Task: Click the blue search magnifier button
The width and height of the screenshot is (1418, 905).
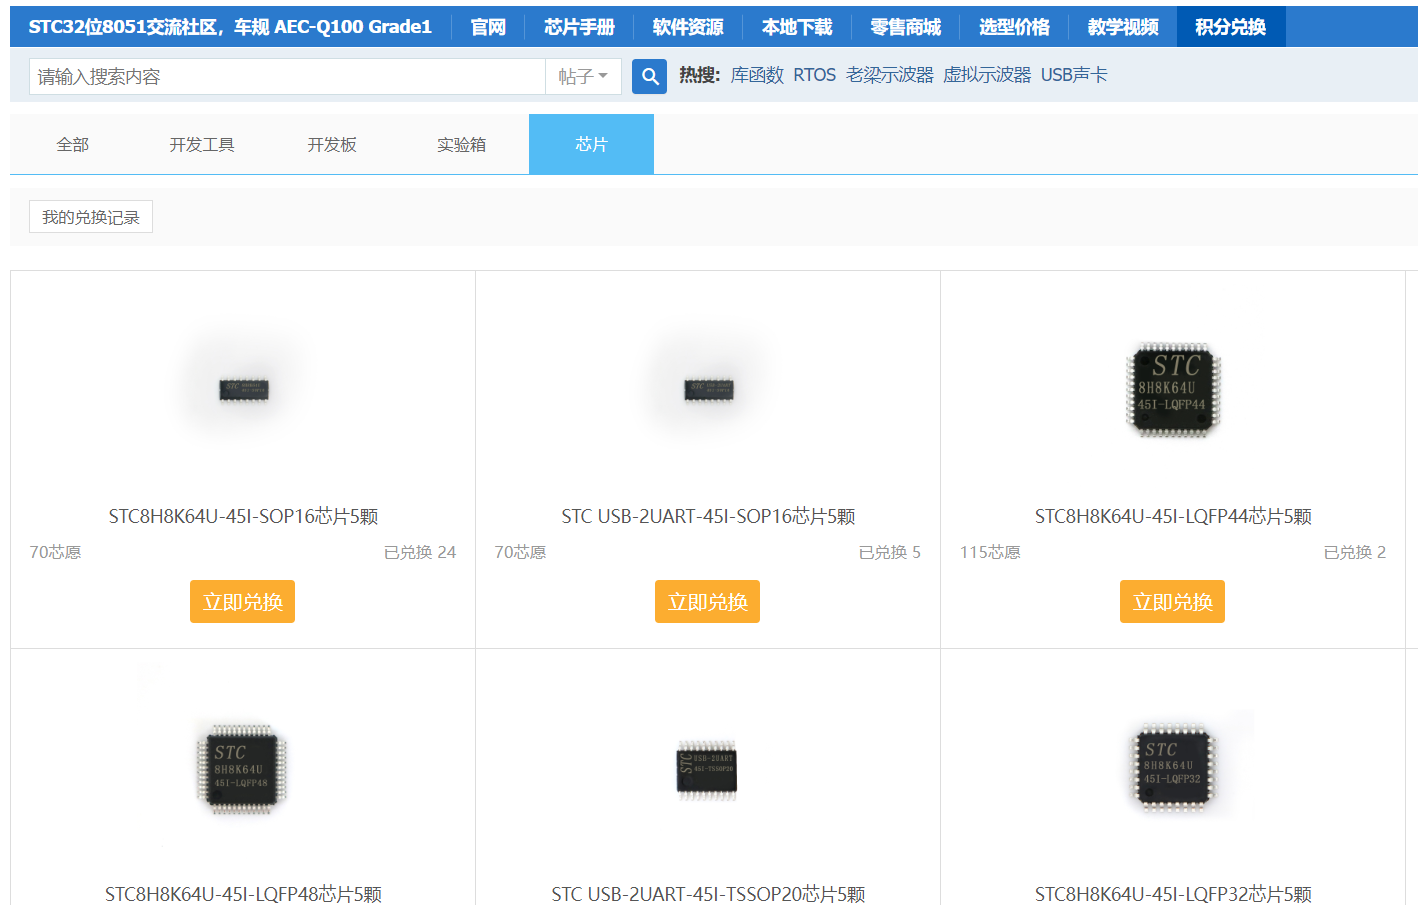Action: pos(649,77)
